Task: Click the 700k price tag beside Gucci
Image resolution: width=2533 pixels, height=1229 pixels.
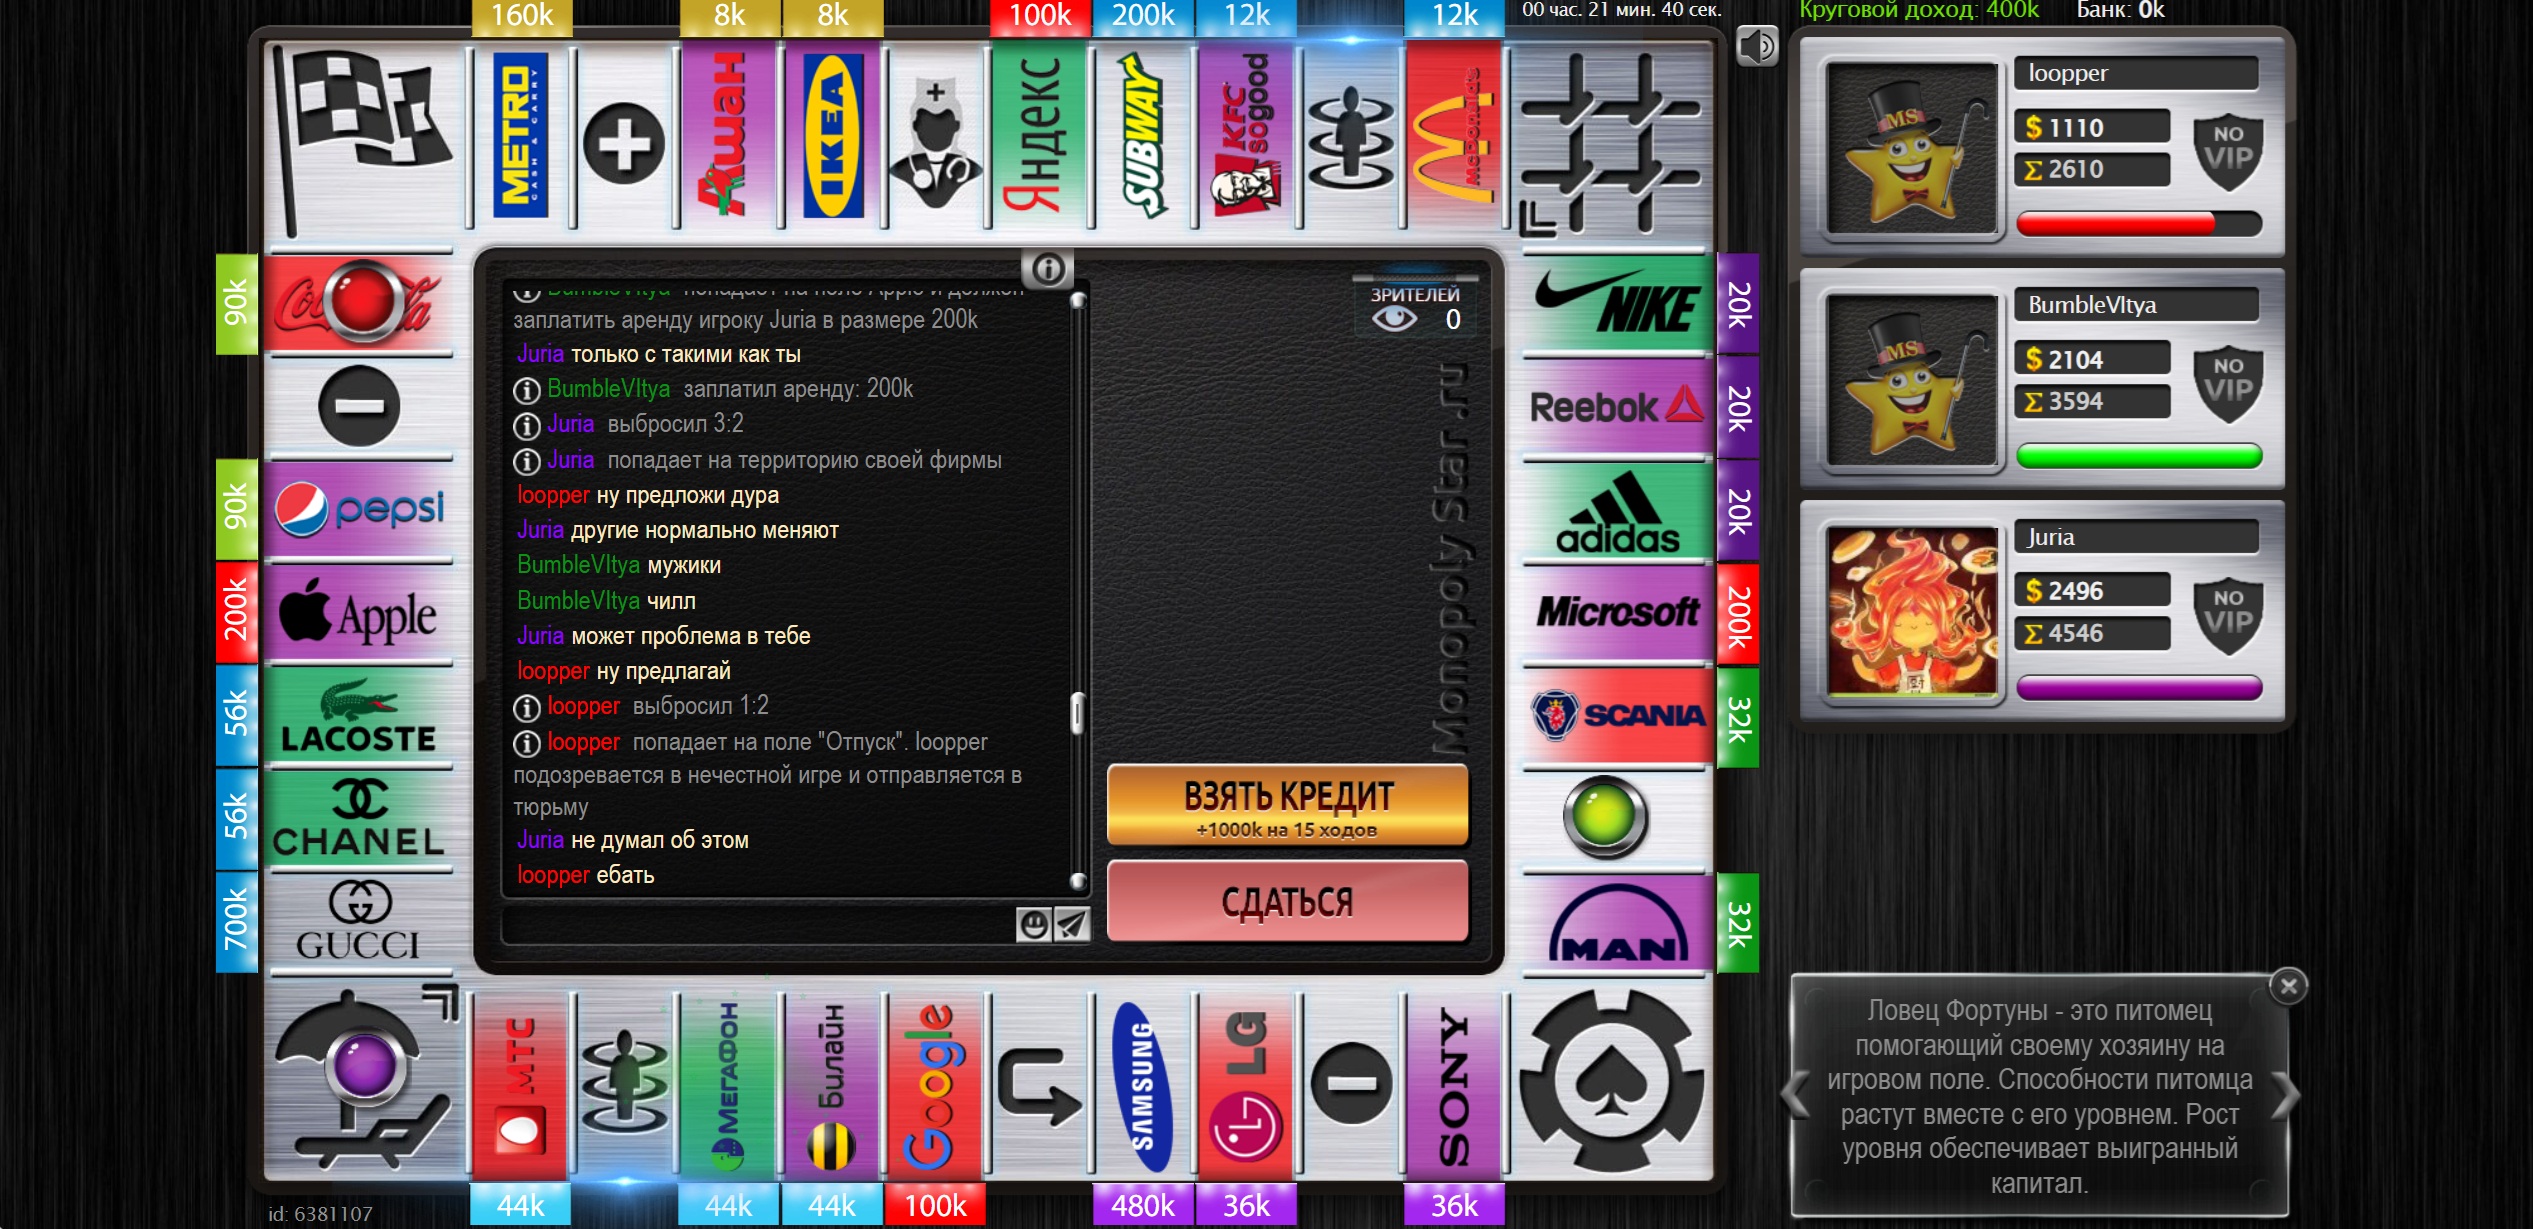Action: (237, 921)
